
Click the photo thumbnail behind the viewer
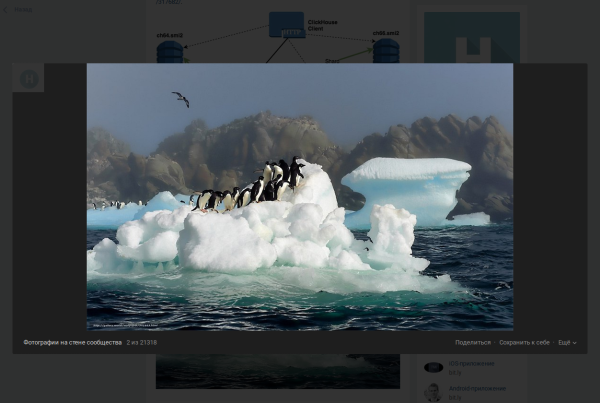[278, 371]
